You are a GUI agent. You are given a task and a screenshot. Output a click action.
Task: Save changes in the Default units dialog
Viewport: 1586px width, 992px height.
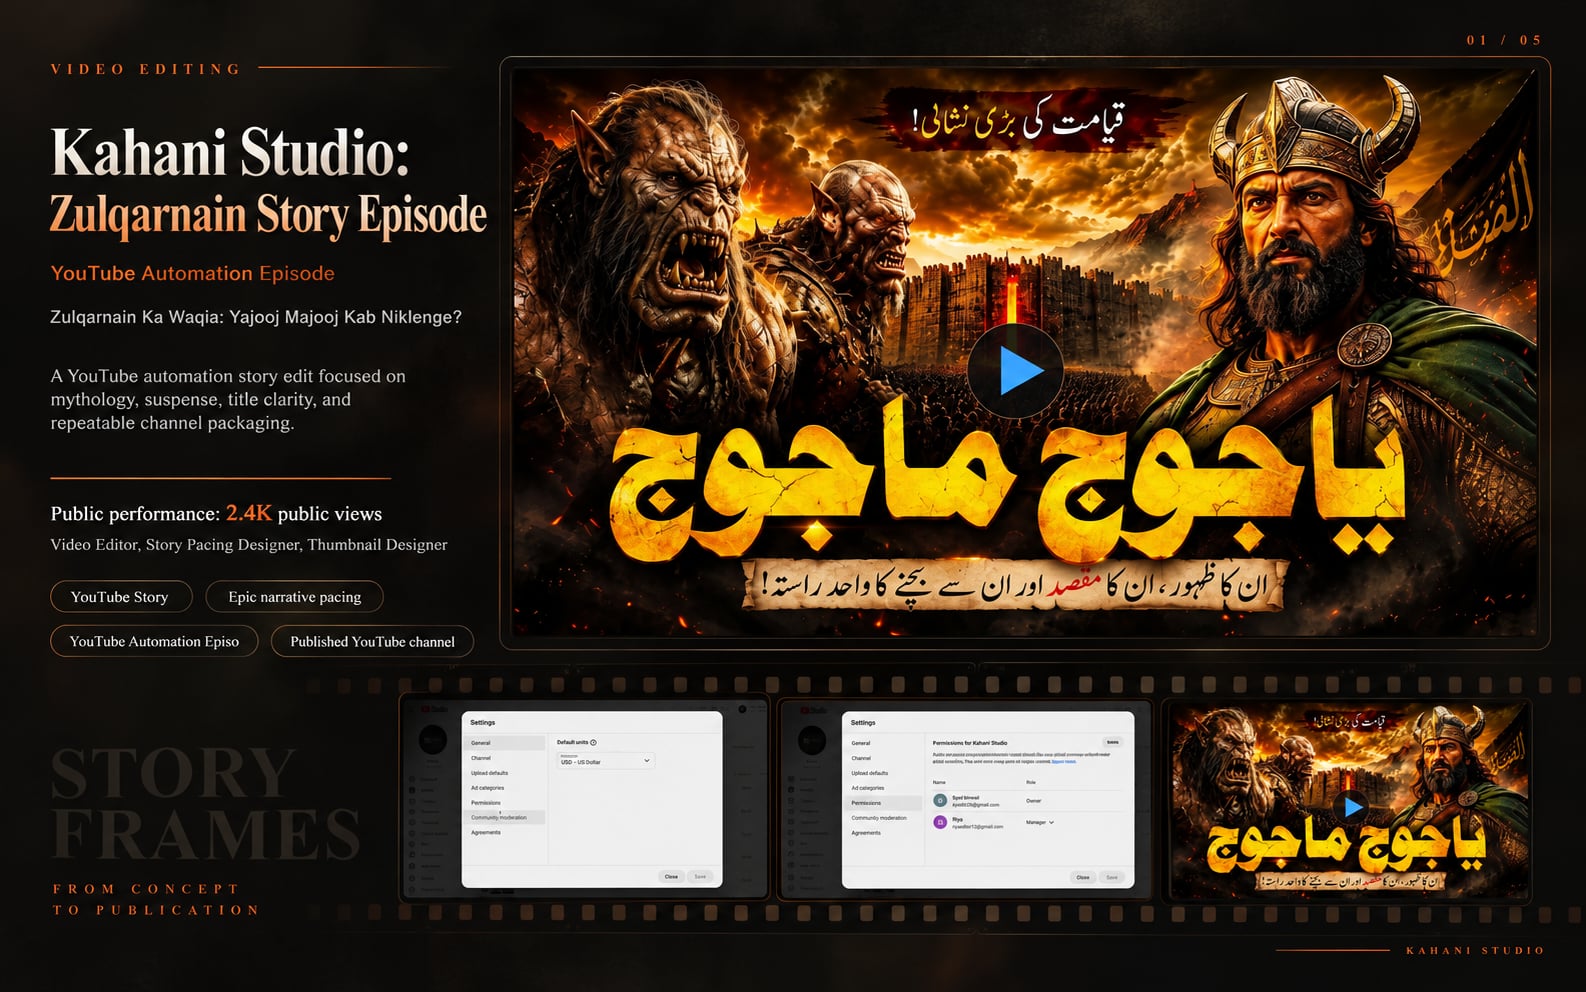point(700,876)
